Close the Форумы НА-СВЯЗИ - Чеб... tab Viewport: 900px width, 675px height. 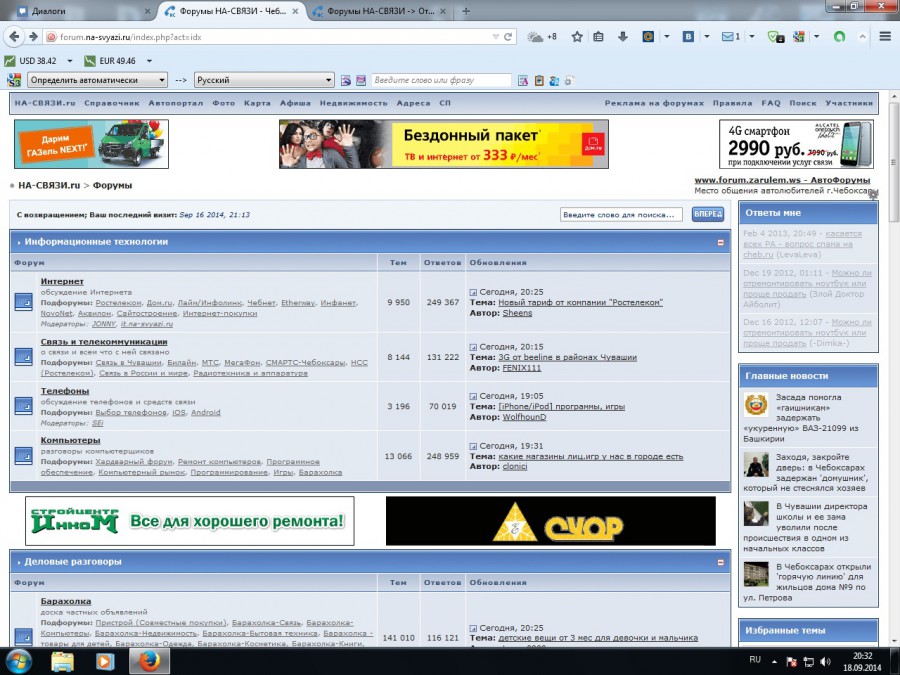tap(296, 11)
